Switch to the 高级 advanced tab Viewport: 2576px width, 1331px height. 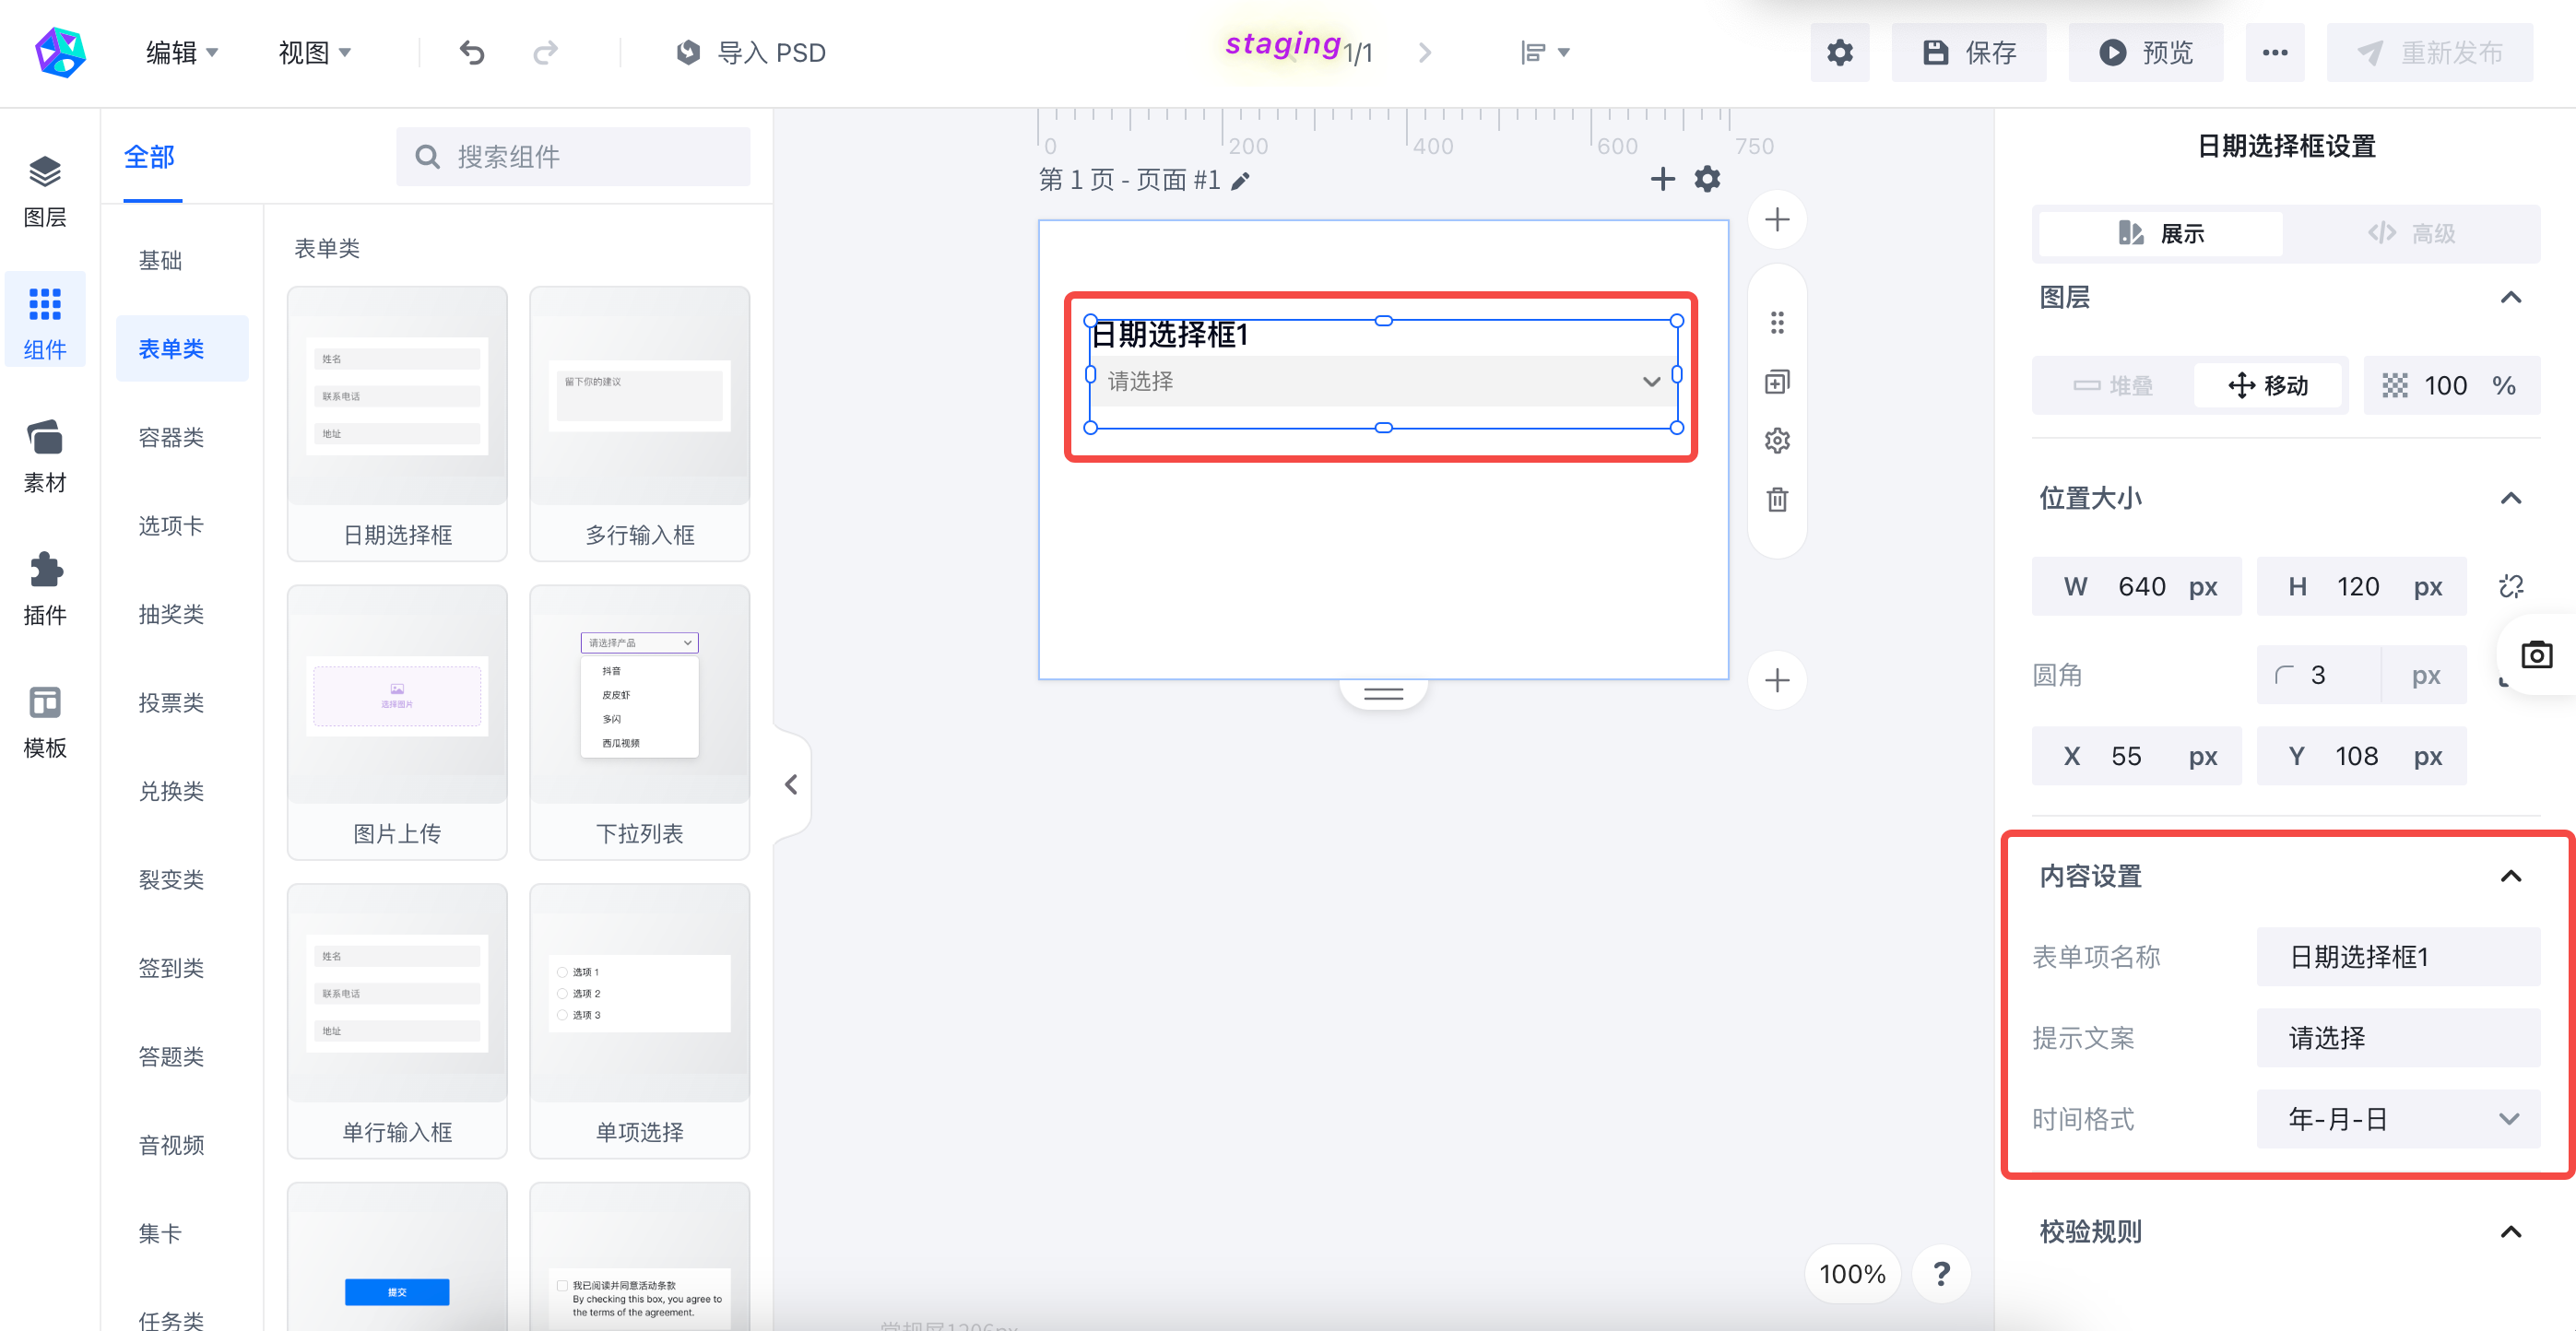point(2410,233)
